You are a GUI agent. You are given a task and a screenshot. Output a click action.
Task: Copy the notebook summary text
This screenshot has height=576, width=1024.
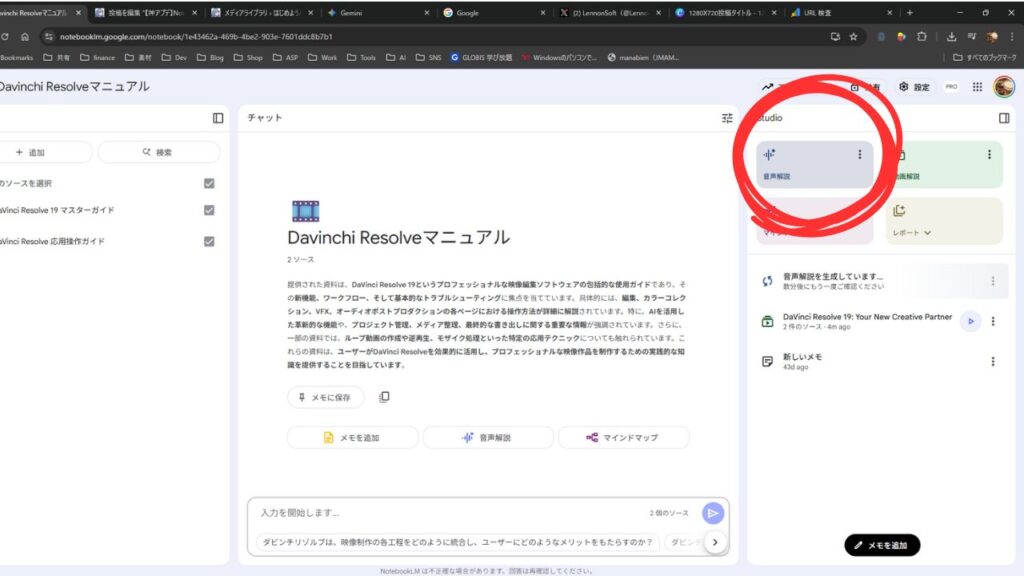[x=385, y=397]
